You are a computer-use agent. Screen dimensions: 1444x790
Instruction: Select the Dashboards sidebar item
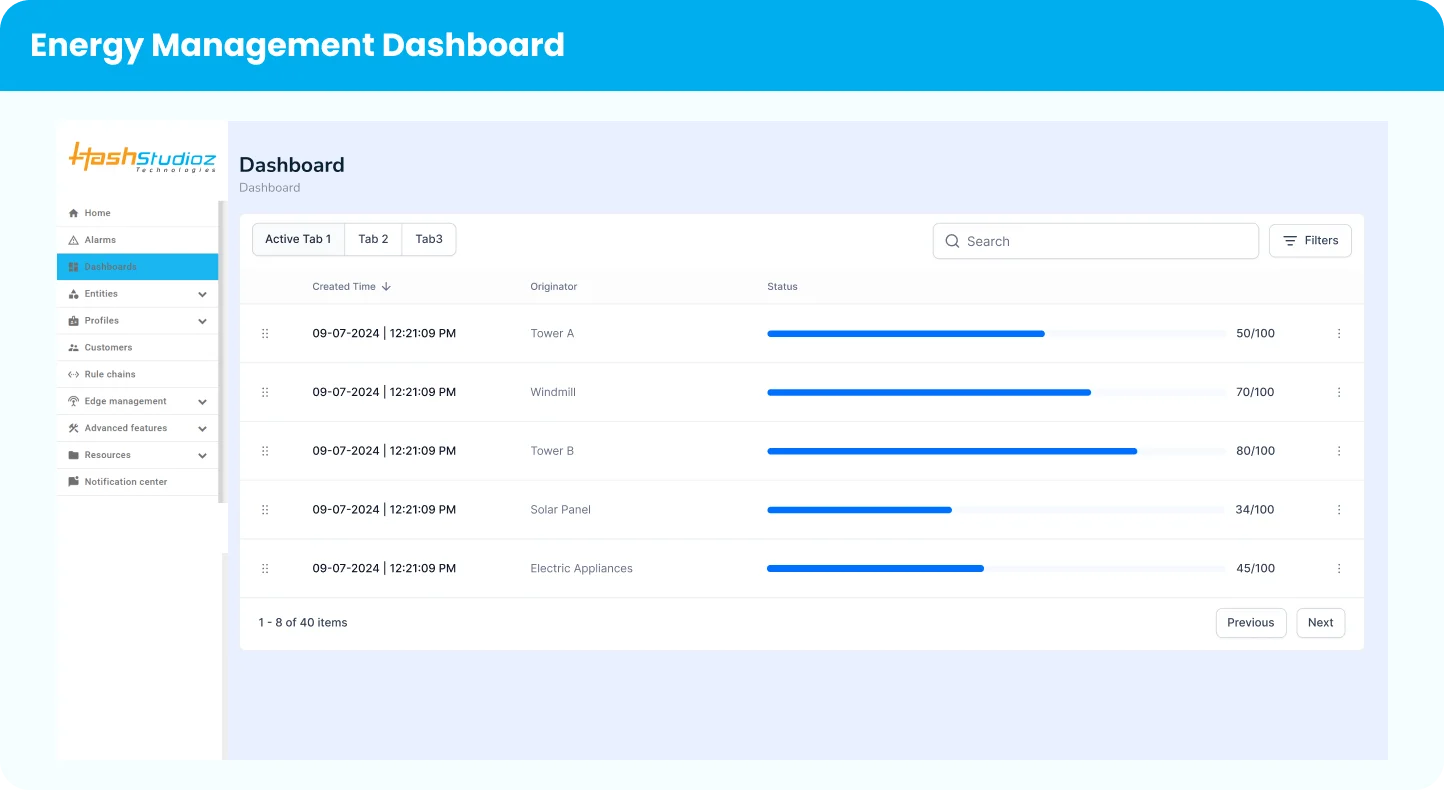coord(137,267)
